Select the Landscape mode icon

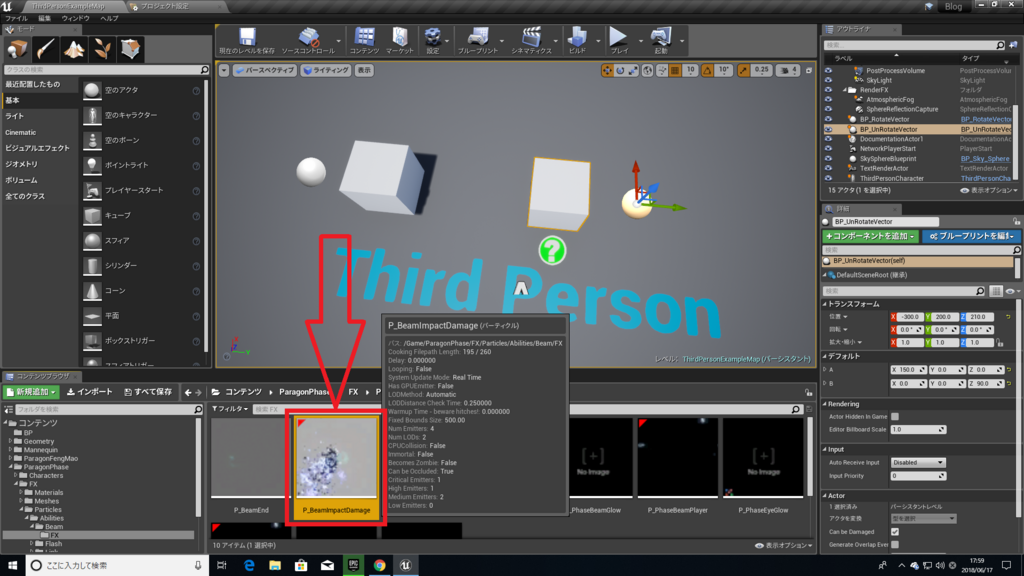pyautogui.click(x=73, y=49)
